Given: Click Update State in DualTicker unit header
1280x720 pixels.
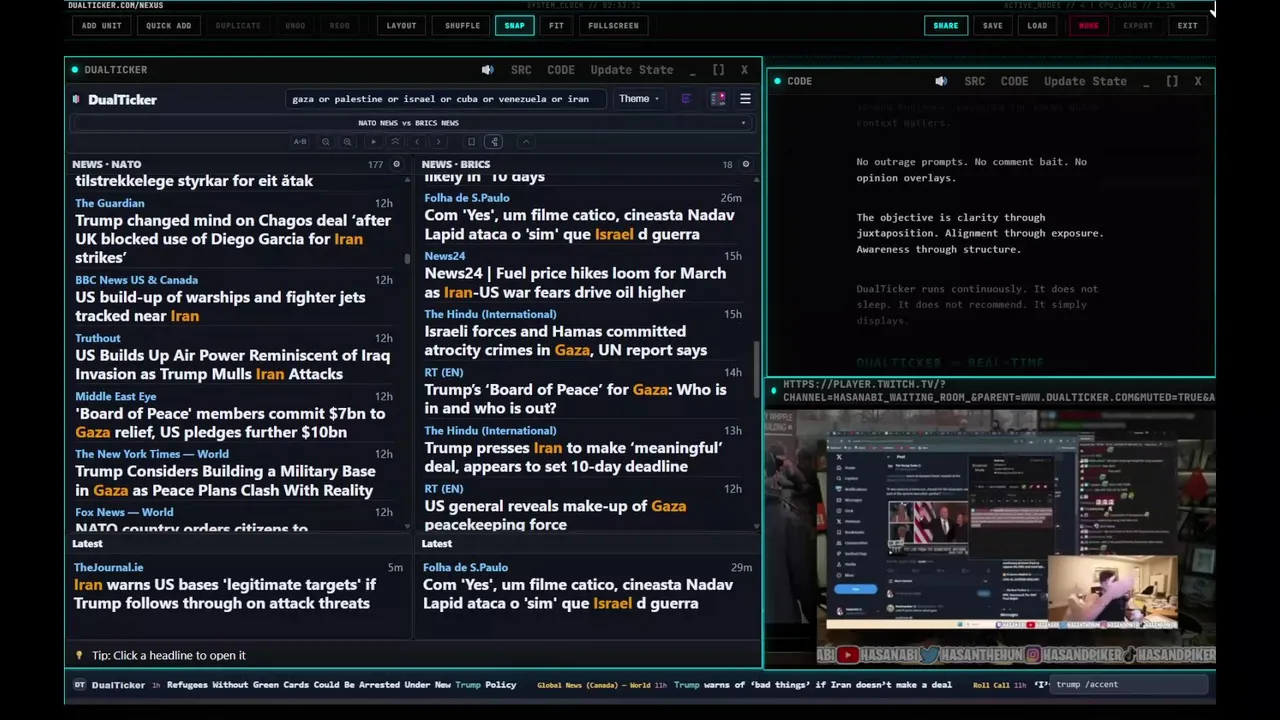Looking at the screenshot, I should (x=632, y=70).
